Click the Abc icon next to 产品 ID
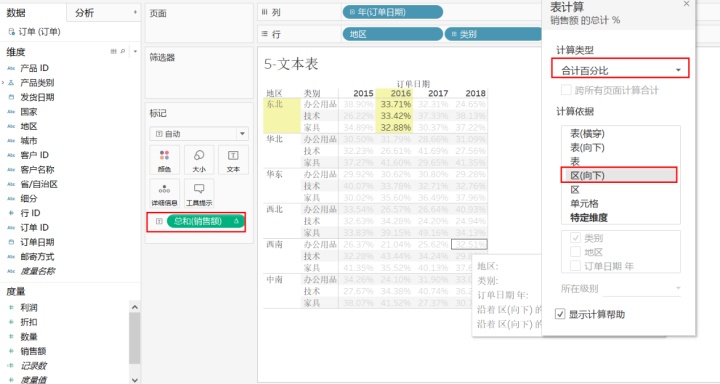The width and height of the screenshot is (720, 384). (11, 68)
